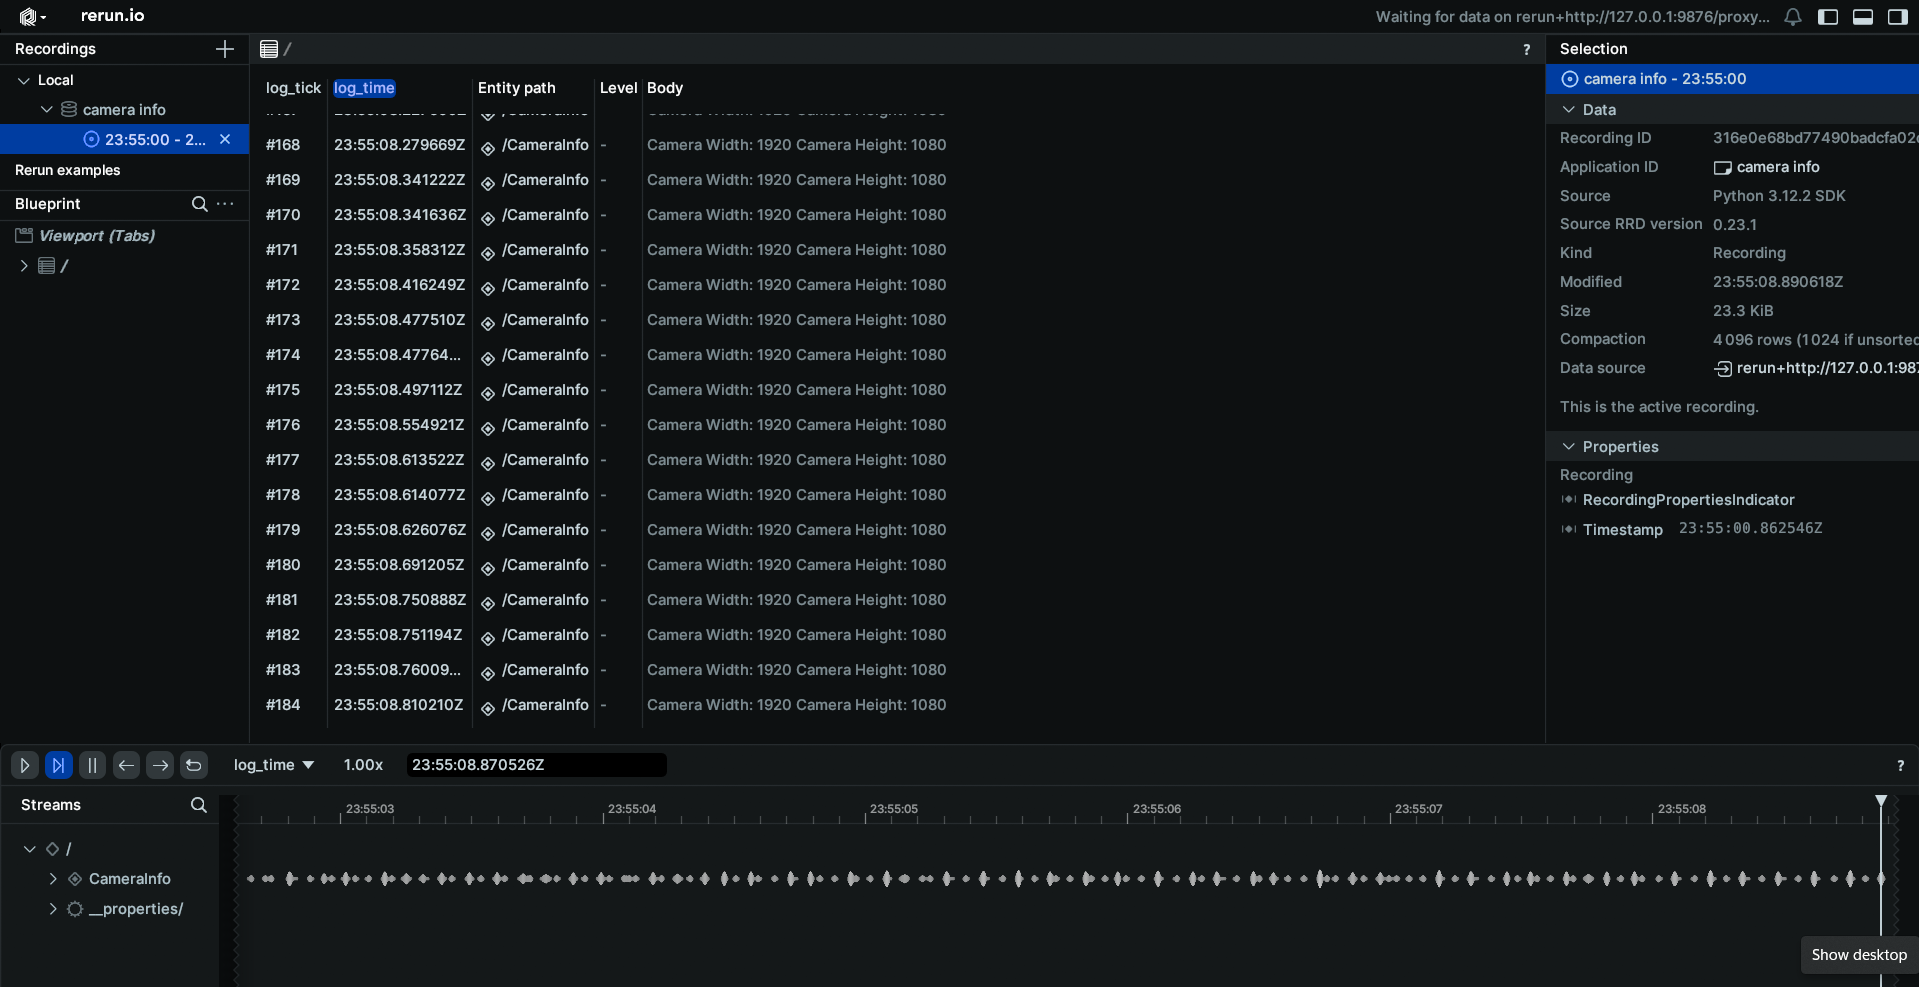Select the Viewport (Tabs) item in Blueprint
The image size is (1919, 987).
click(96, 236)
